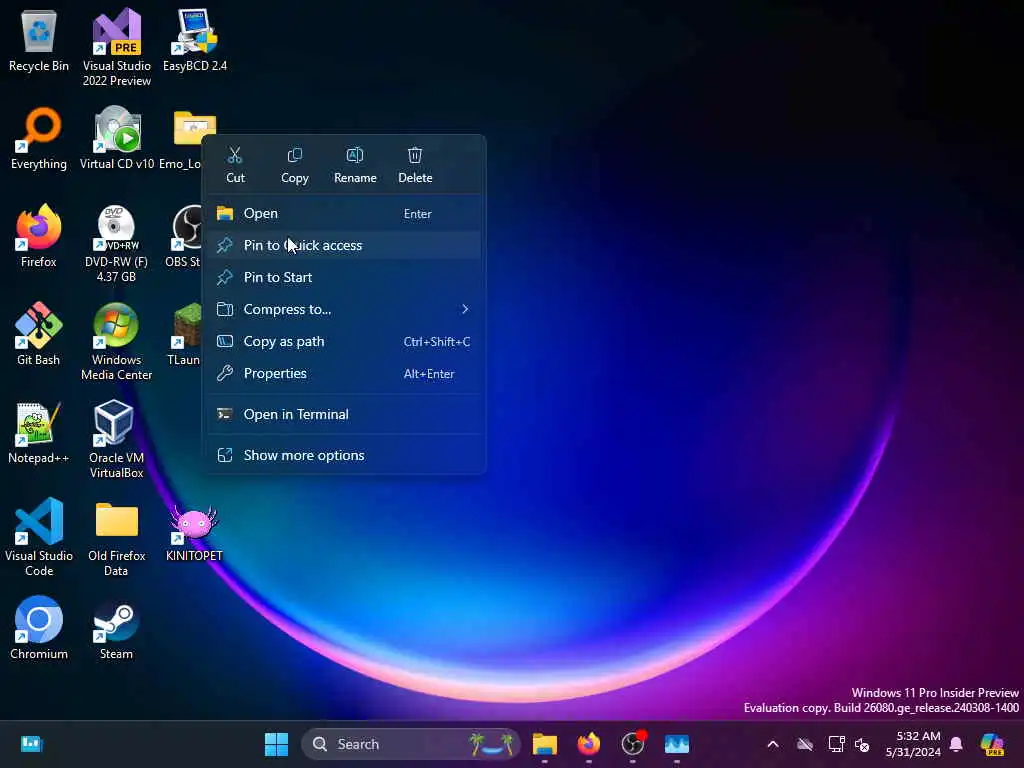The height and width of the screenshot is (768, 1024).
Task: Click the taskbar Search box
Action: click(411, 744)
